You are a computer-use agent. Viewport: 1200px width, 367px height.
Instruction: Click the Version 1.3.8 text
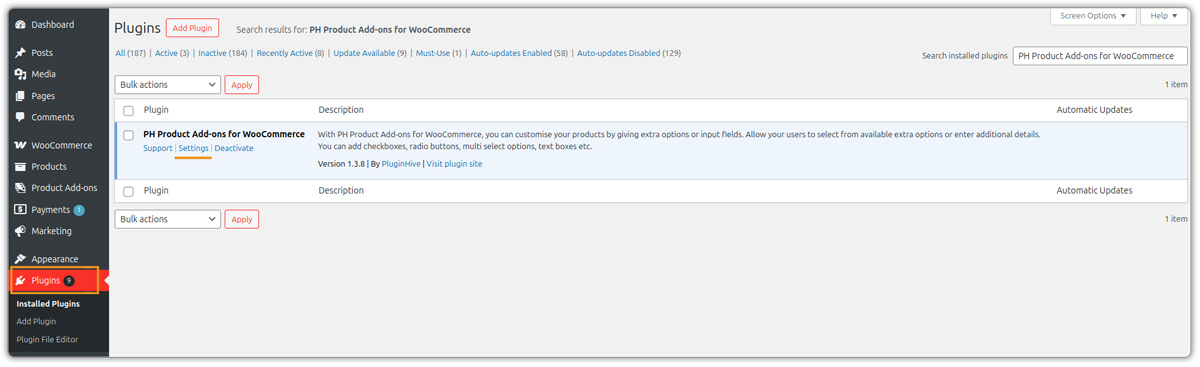pos(341,164)
